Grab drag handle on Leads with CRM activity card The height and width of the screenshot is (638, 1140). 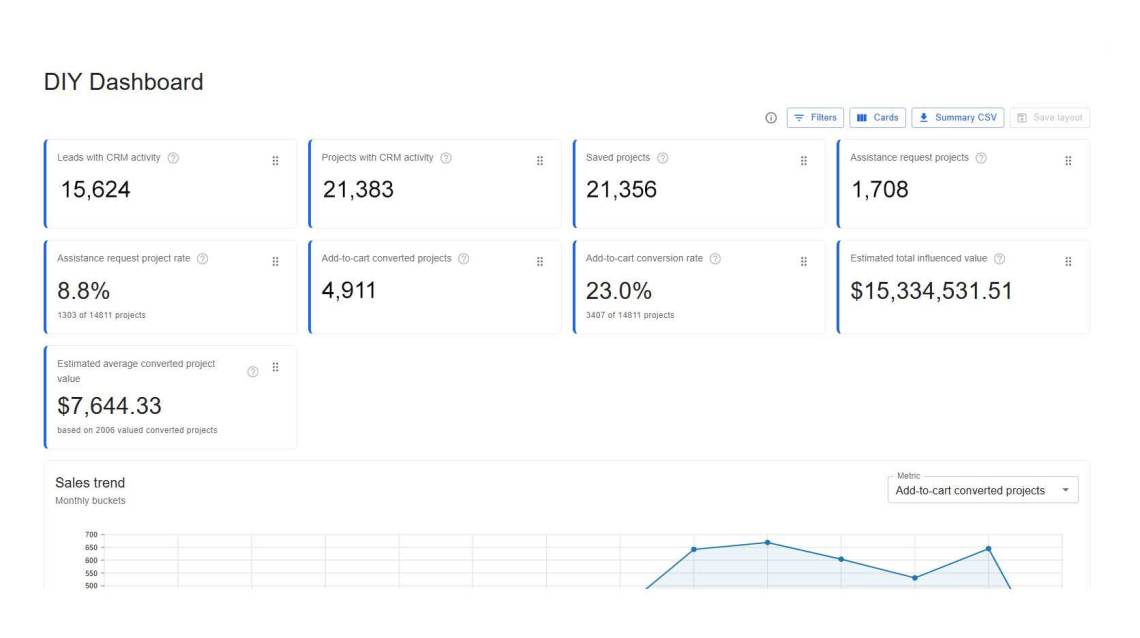(x=276, y=161)
